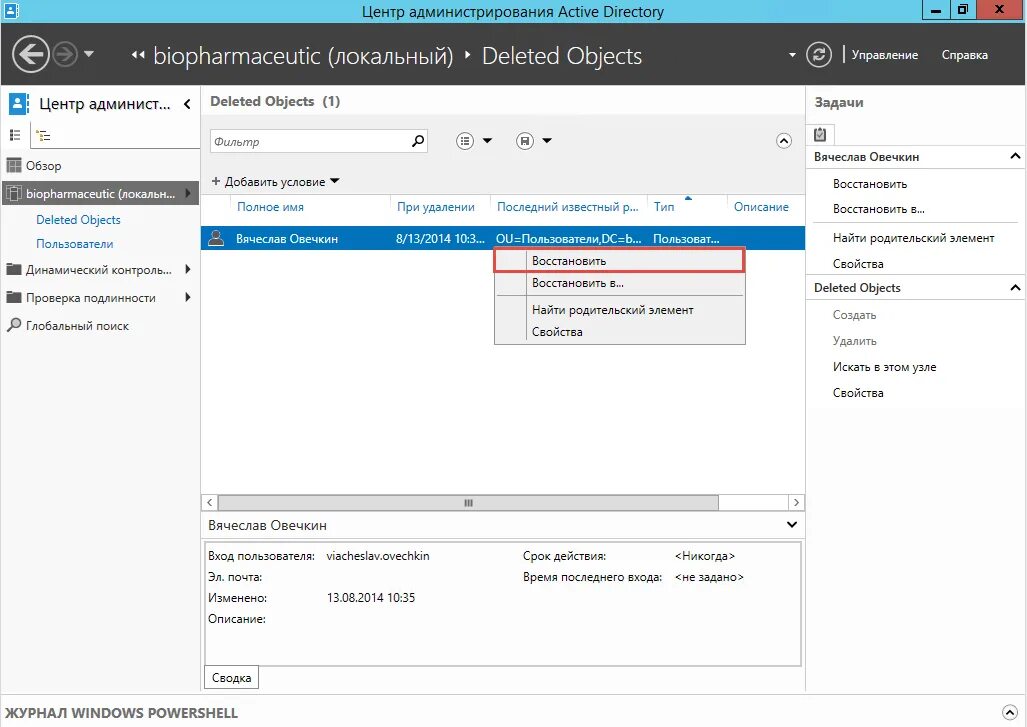
Task: Click the Глобальный поиск magnifier icon
Action: click(14, 325)
